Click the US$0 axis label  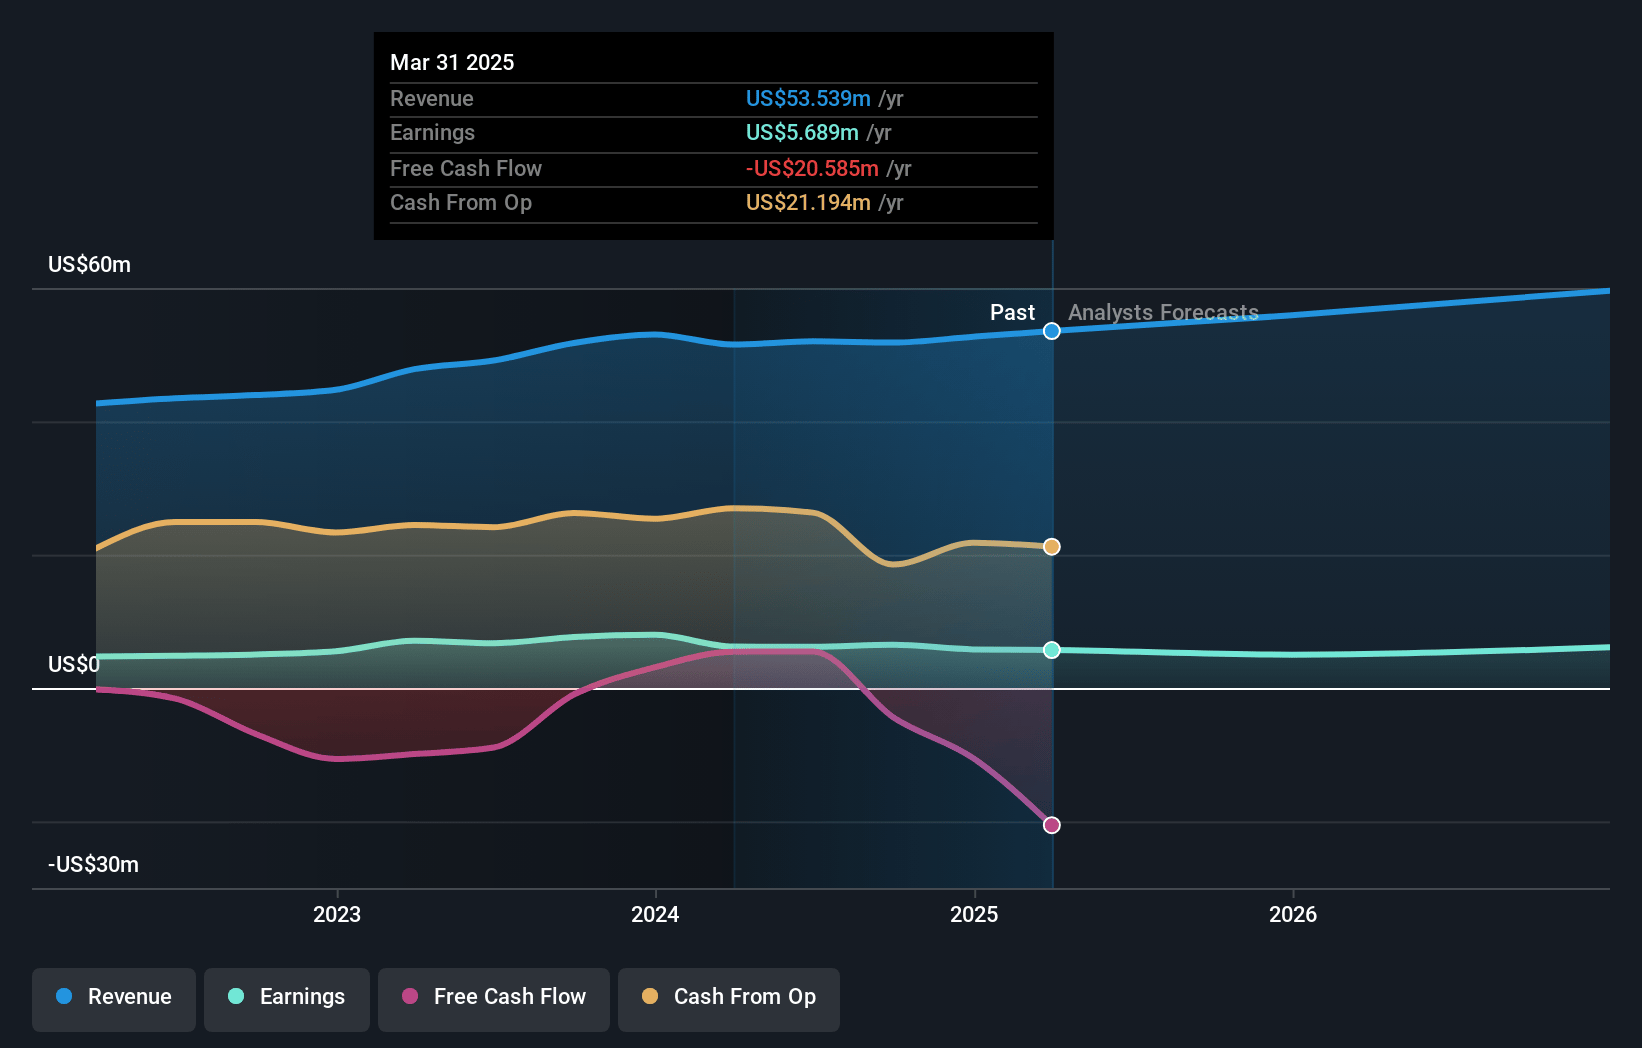pyautogui.click(x=74, y=665)
